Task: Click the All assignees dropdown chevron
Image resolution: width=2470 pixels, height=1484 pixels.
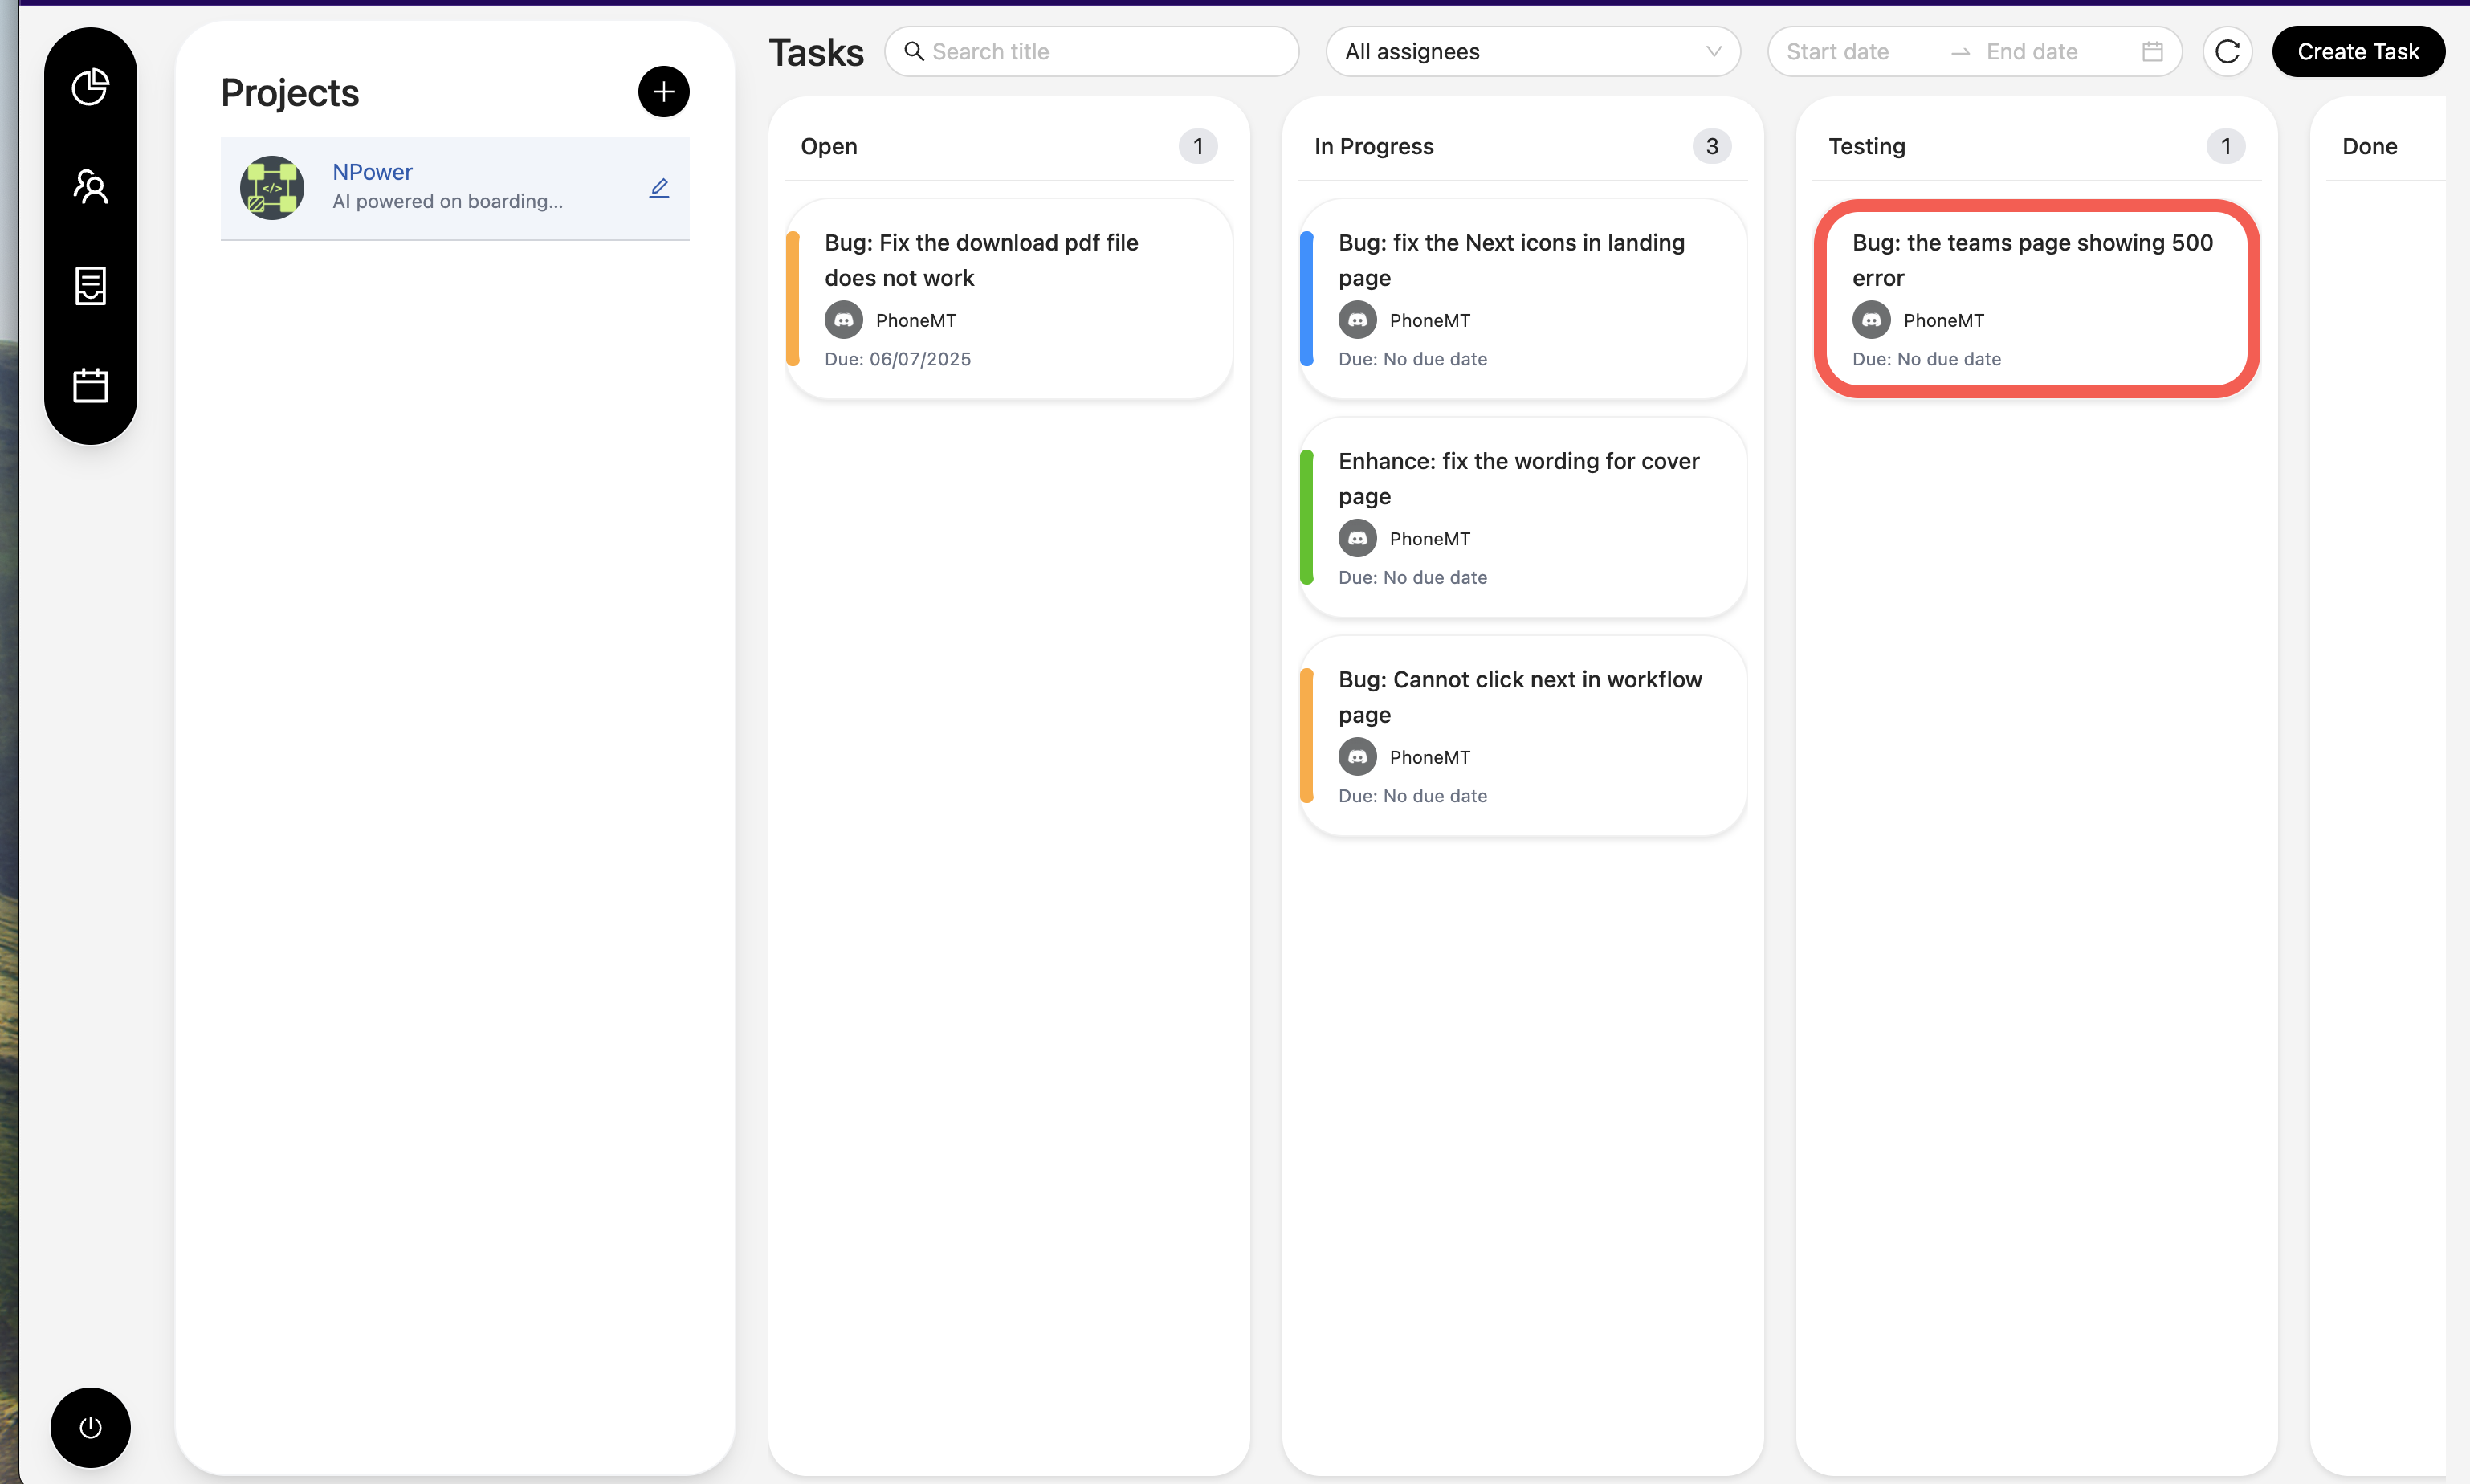Action: click(1713, 52)
